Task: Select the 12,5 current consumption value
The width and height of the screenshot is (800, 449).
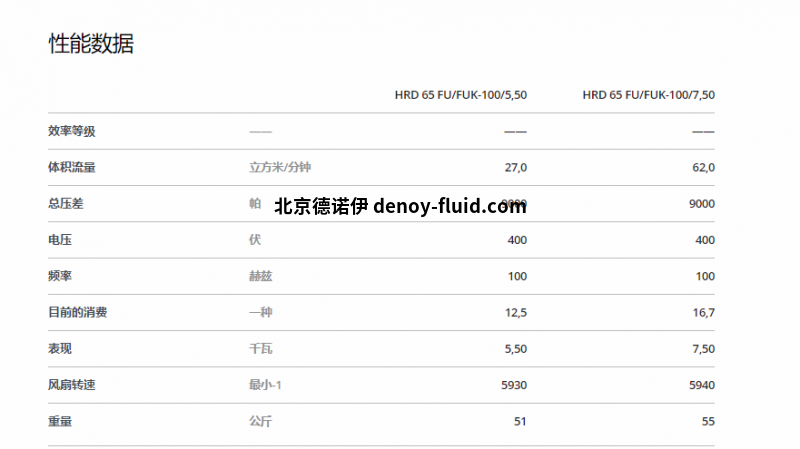Action: point(515,313)
